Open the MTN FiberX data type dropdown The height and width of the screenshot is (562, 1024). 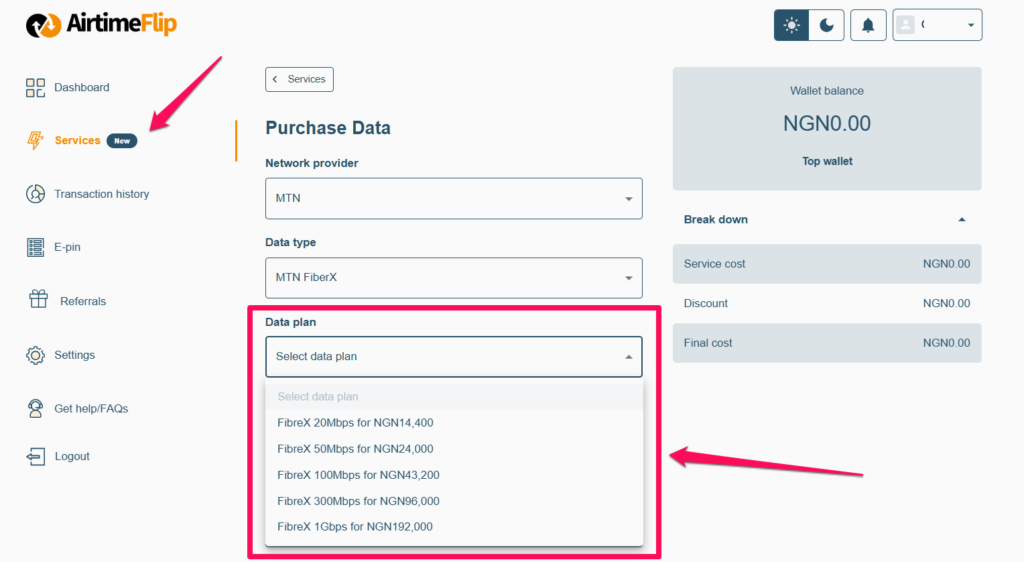(454, 277)
